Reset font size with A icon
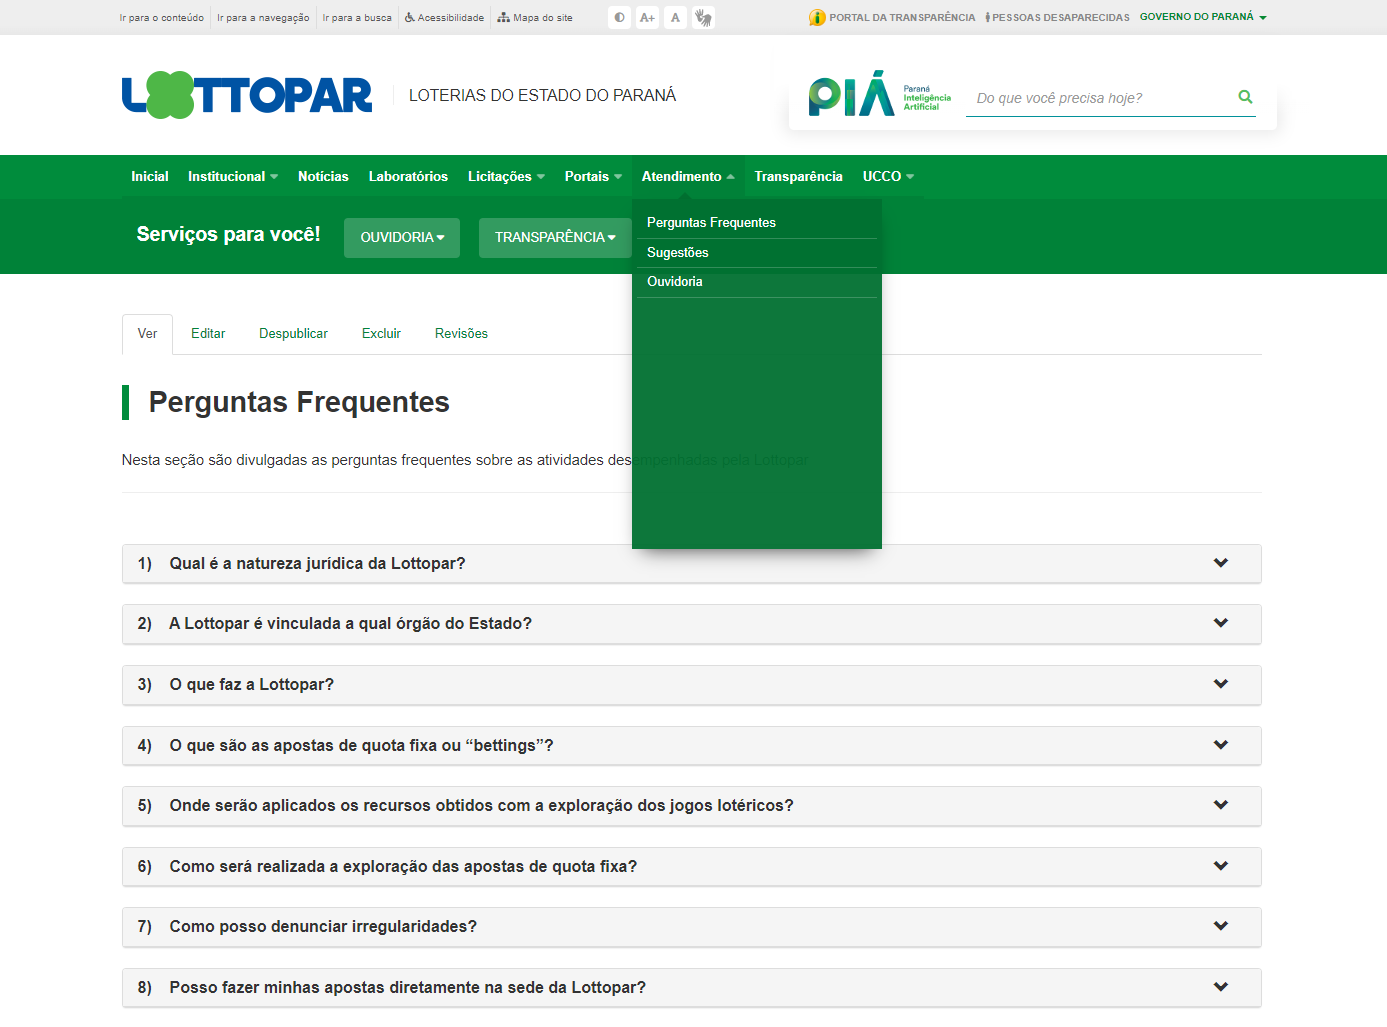This screenshot has height=1027, width=1387. click(x=676, y=17)
